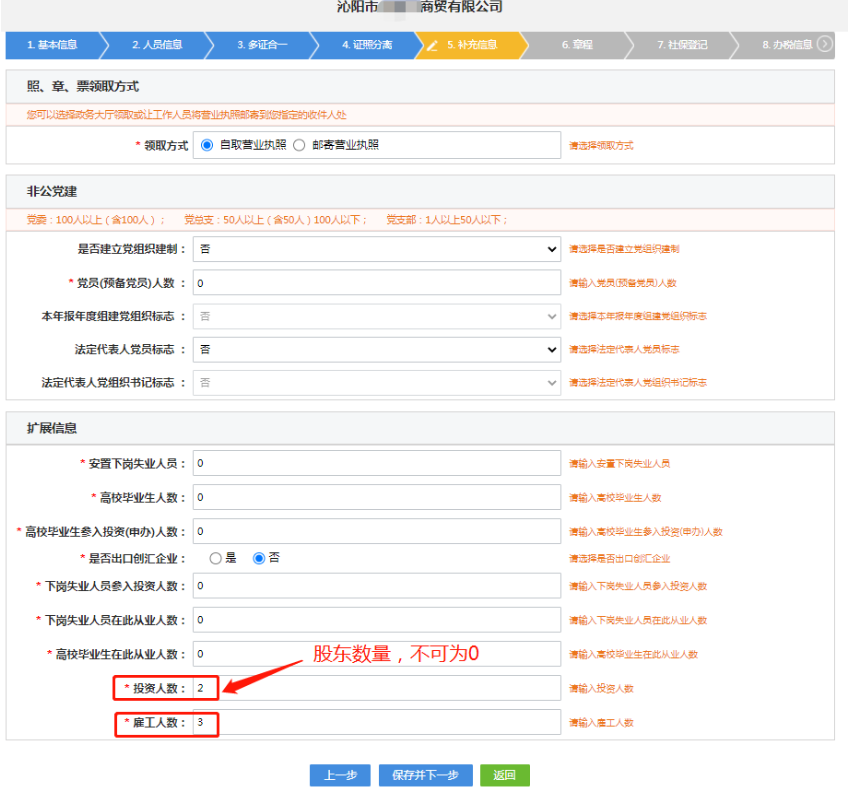Image resolution: width=858 pixels, height=793 pixels.
Task: Click the green 返回 button
Action: click(504, 775)
